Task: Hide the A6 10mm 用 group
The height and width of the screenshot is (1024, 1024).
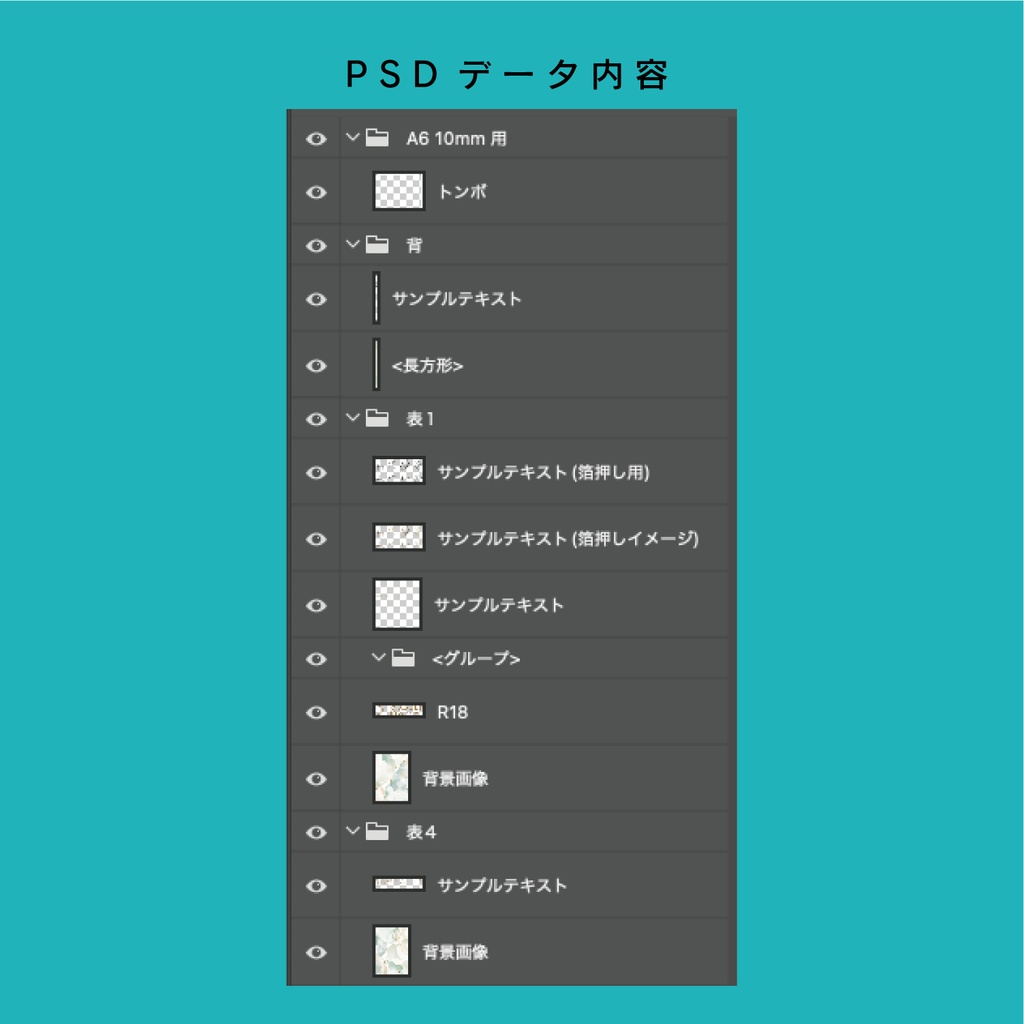Action: tap(316, 138)
